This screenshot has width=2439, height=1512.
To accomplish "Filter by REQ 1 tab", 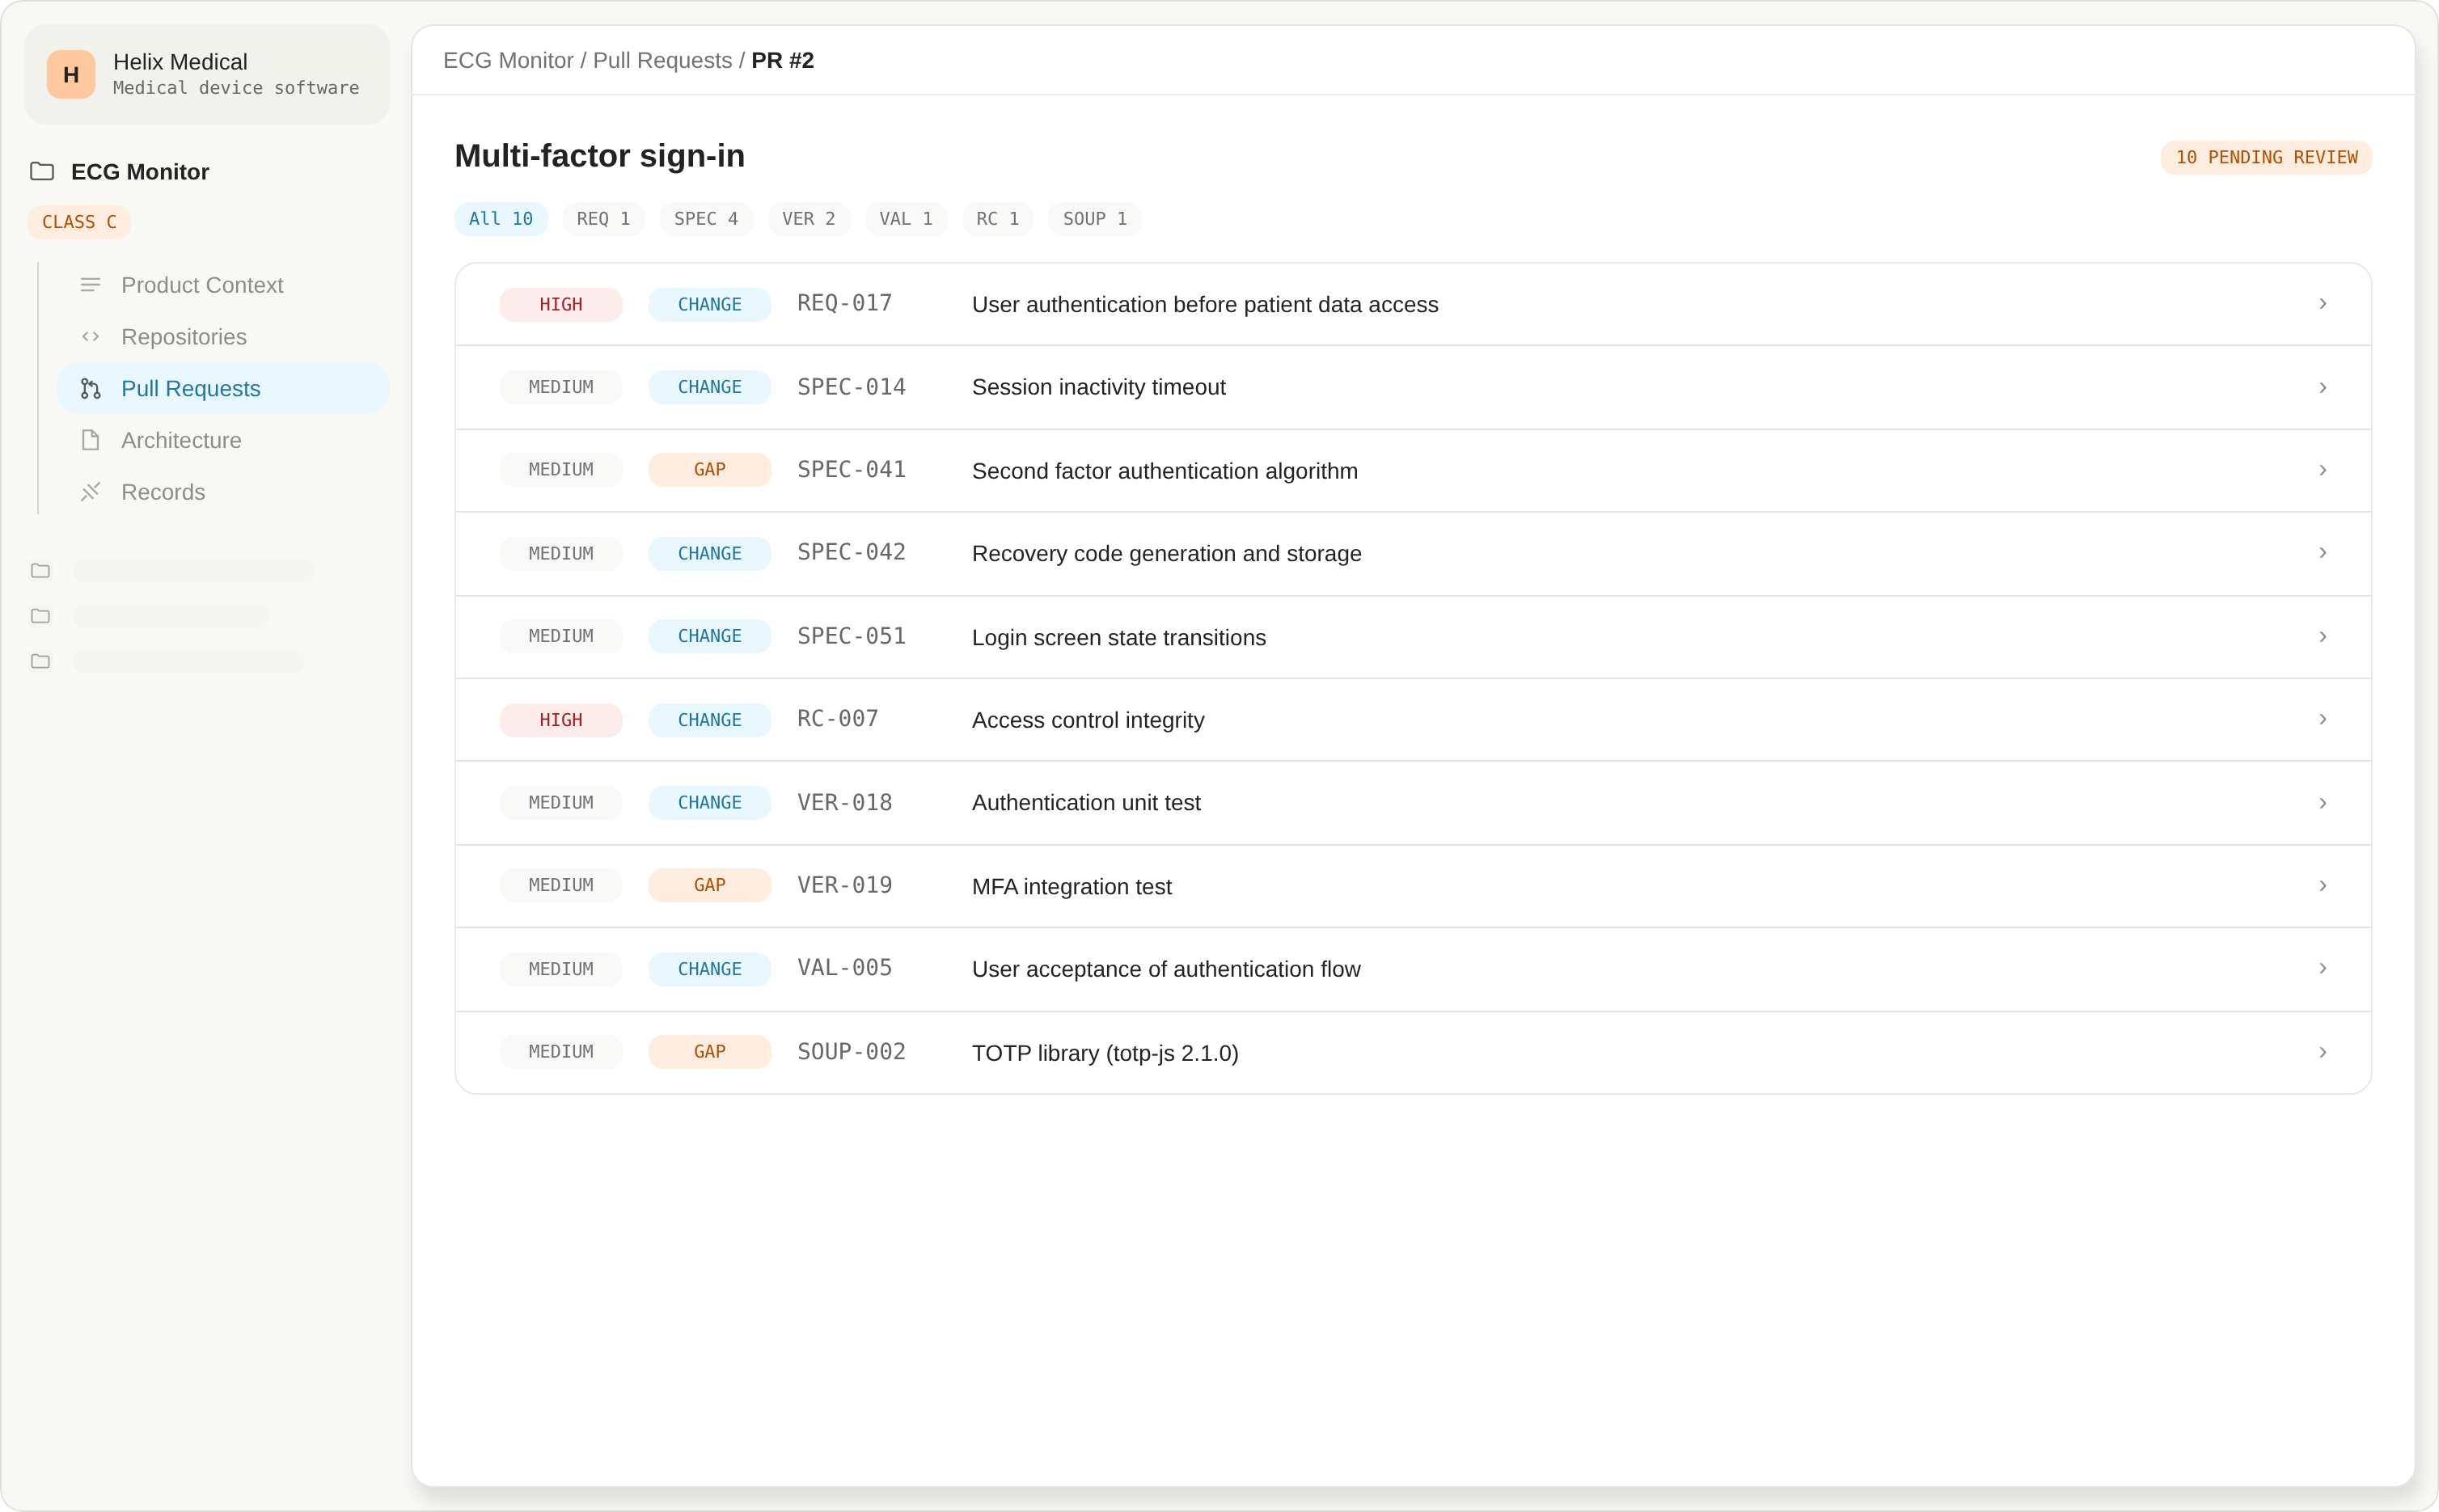I will pos(603,219).
